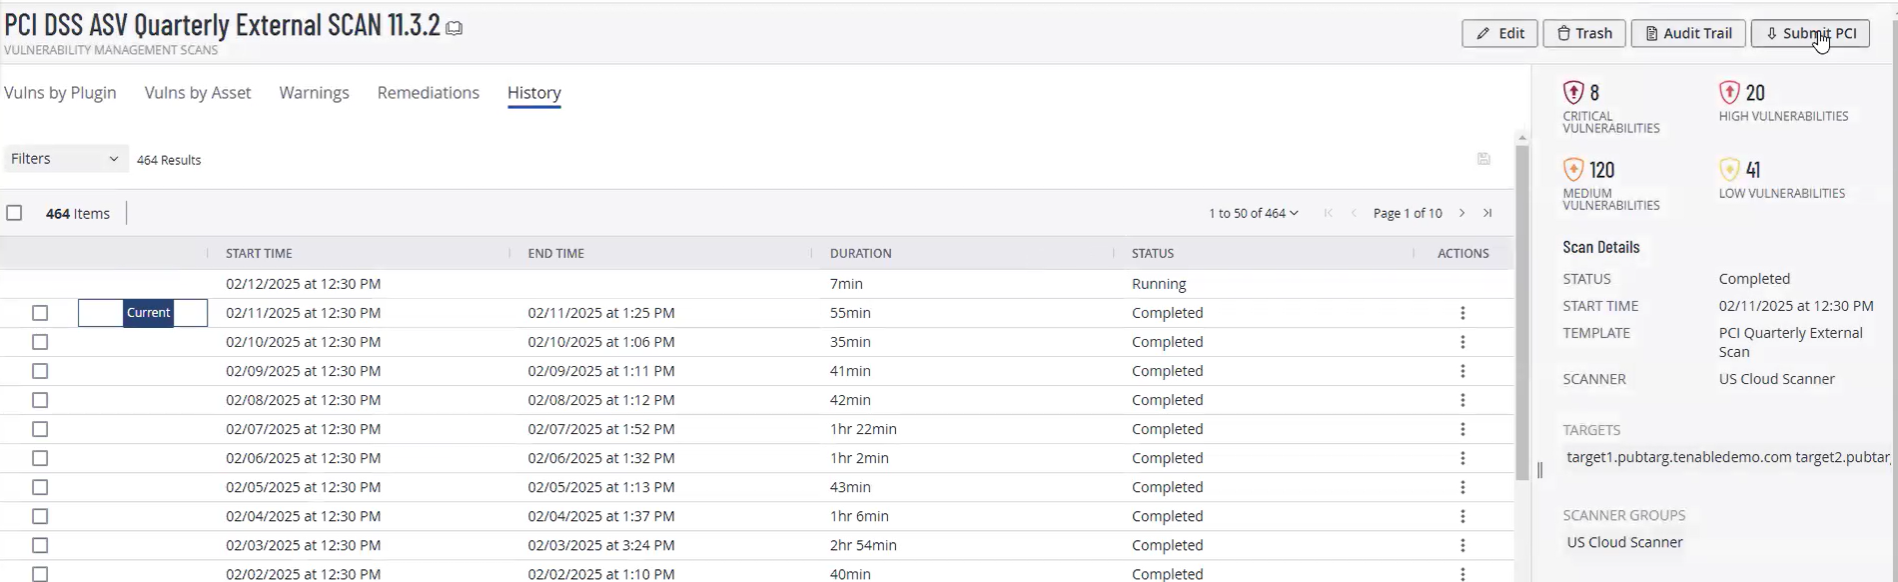The width and height of the screenshot is (1898, 582).
Task: Click the side panel resize handle
Action: (x=1540, y=470)
